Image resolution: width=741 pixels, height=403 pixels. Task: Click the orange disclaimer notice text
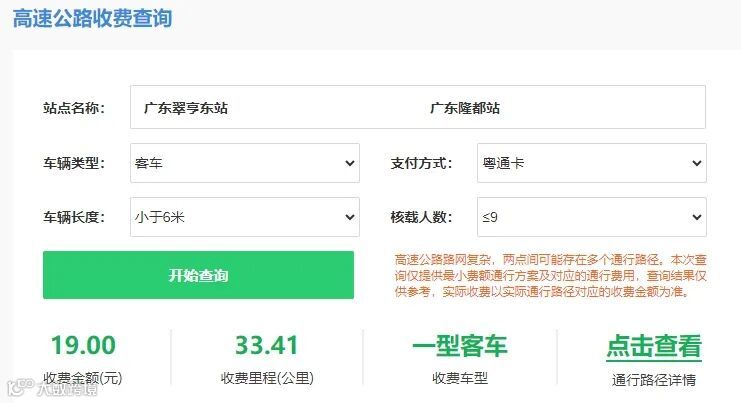coord(551,275)
